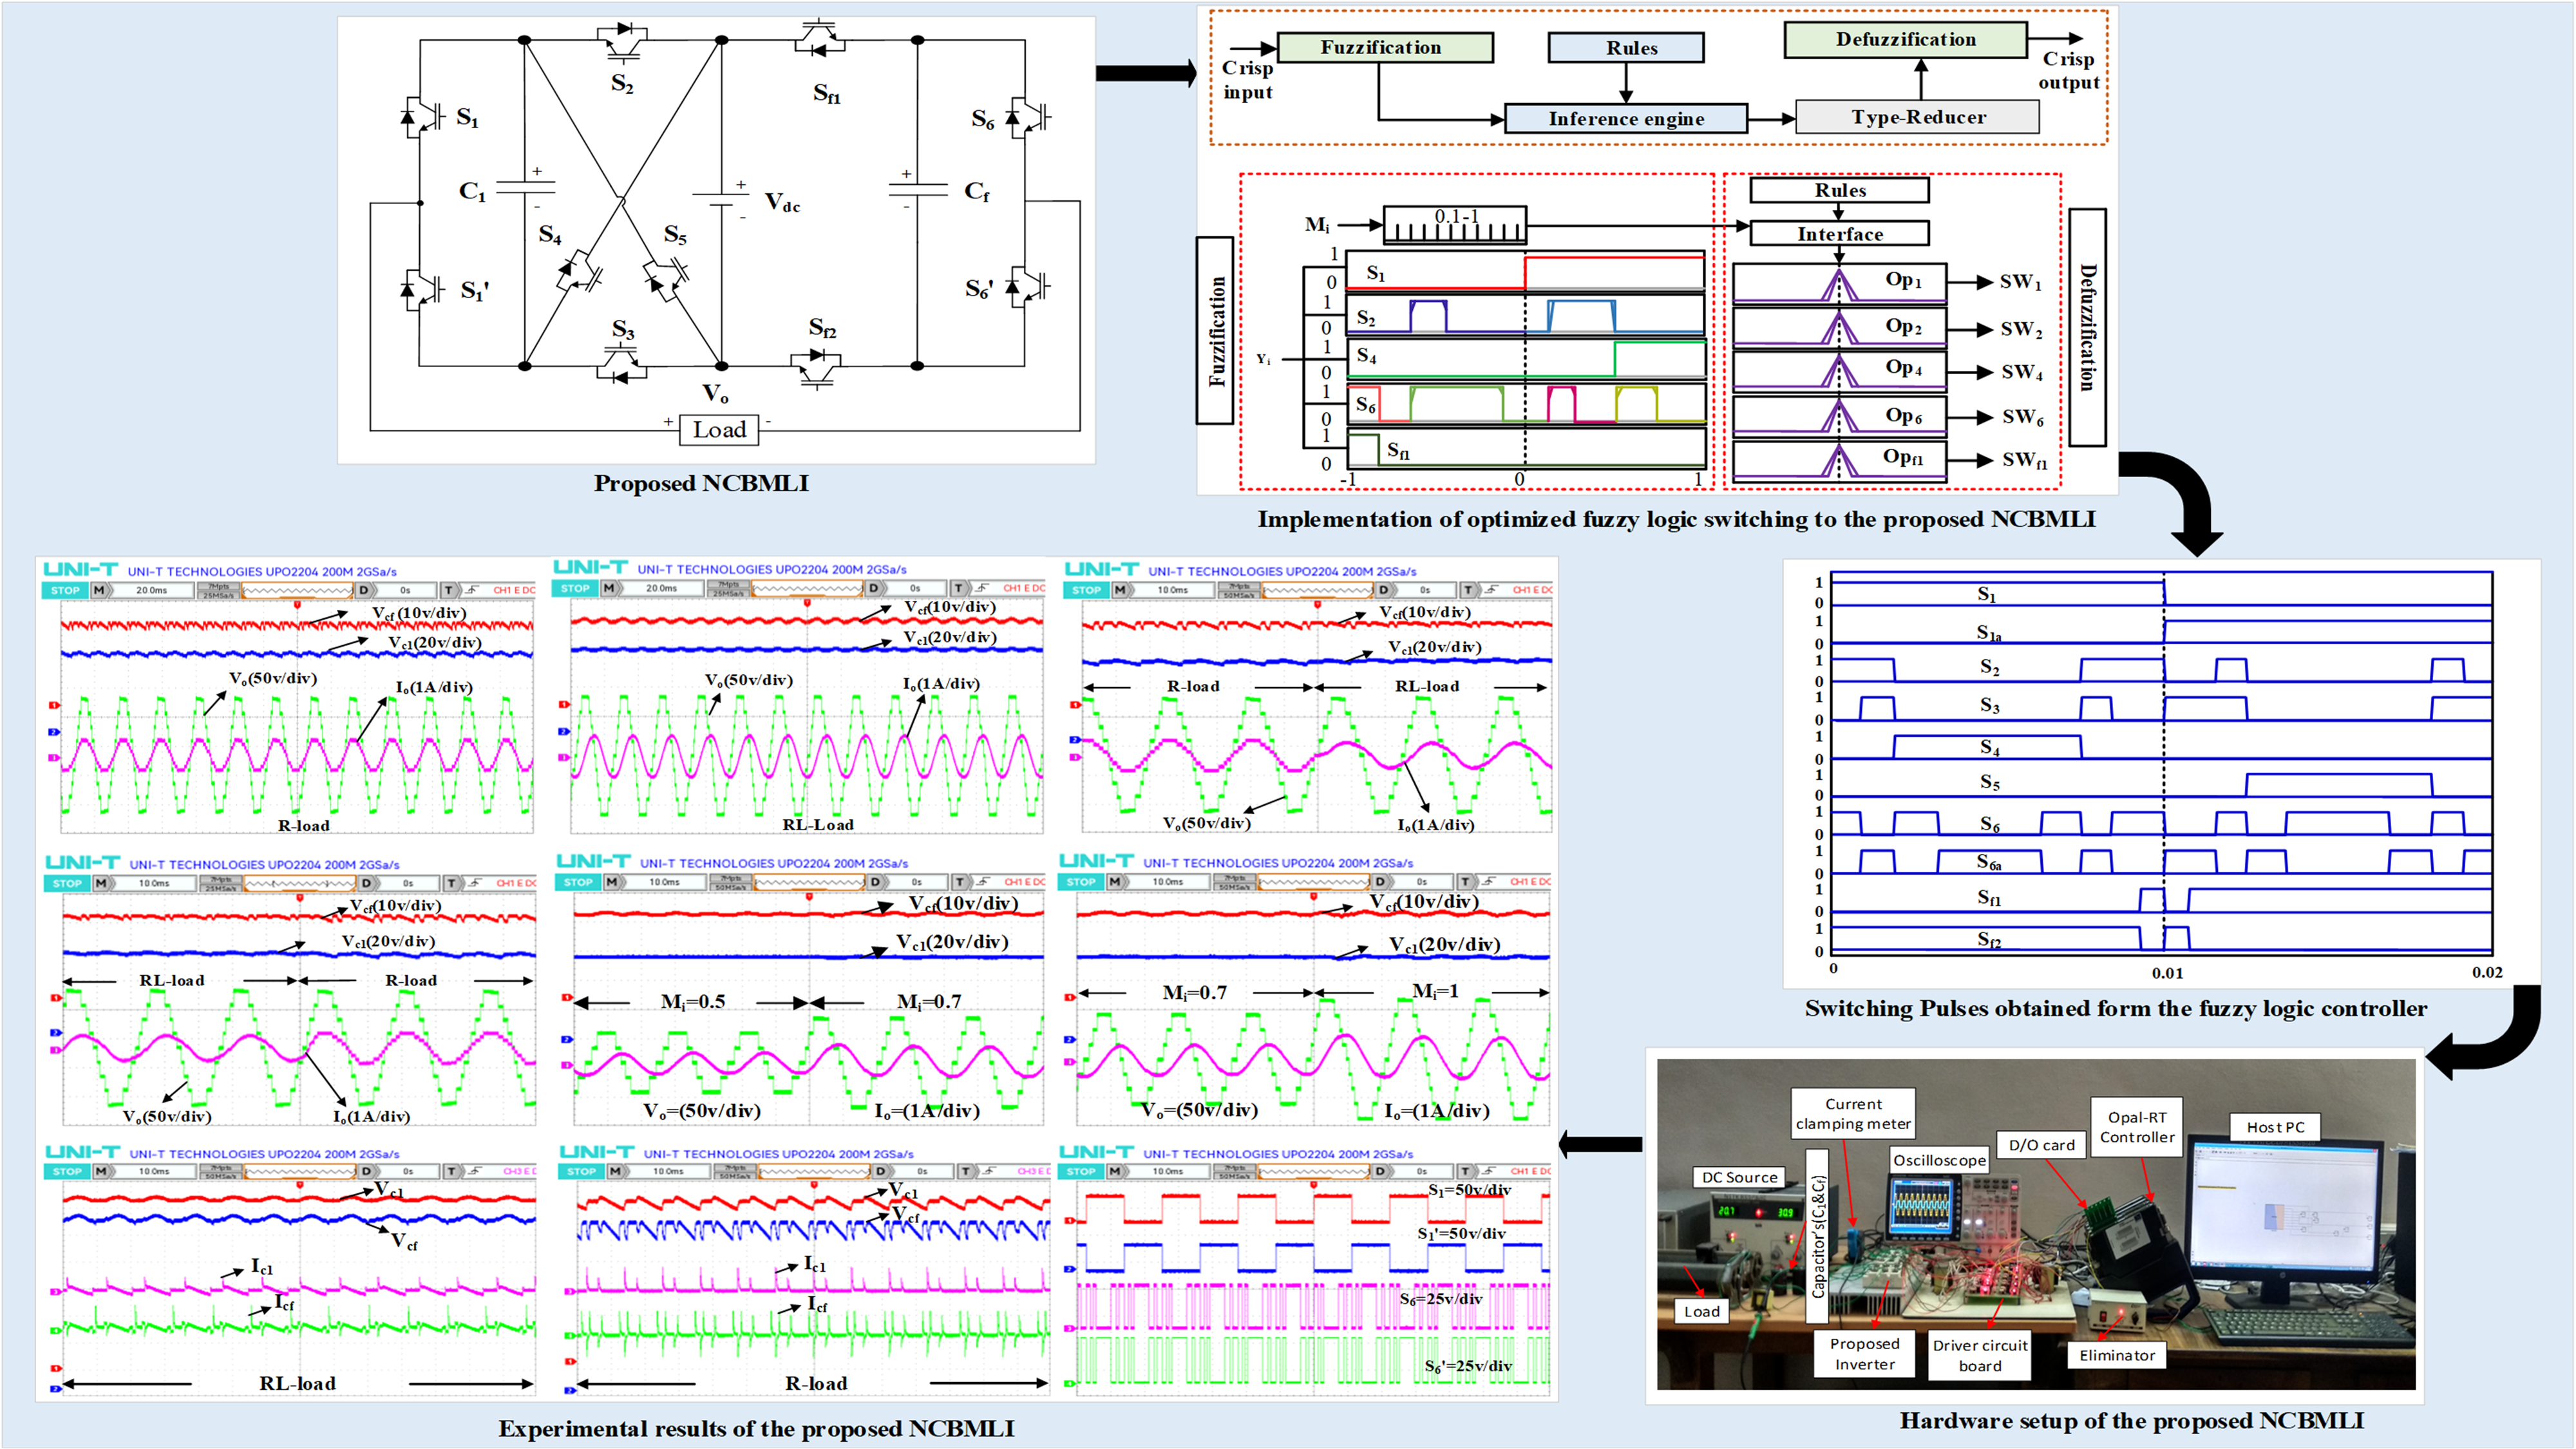Select the Sf1 switch symbol in the circuit
Image resolution: width=2576 pixels, height=1449 pixels.
coord(819,38)
